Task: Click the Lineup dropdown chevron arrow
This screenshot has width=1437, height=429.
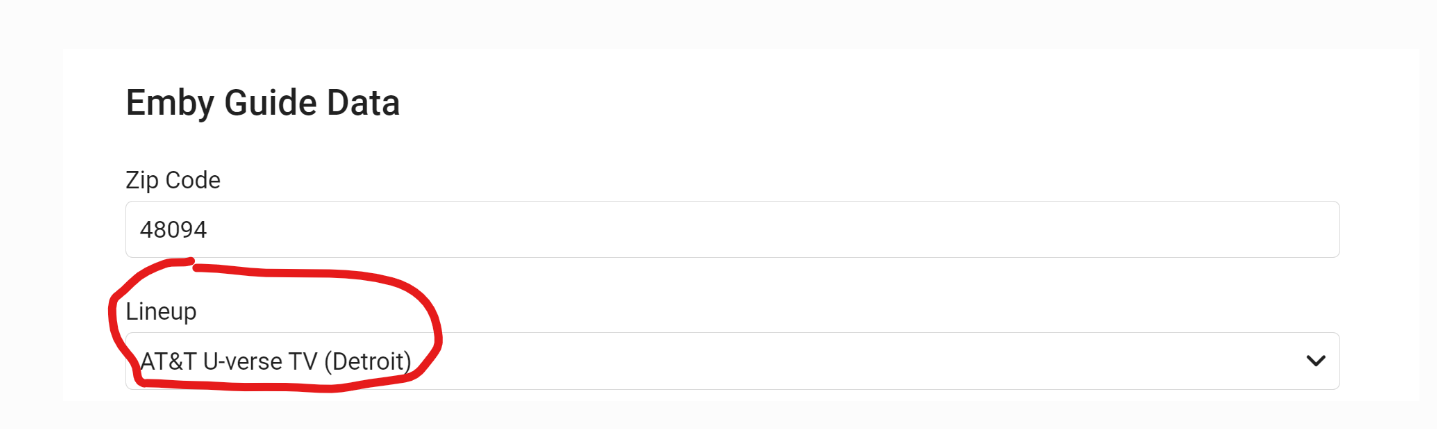Action: tap(1315, 361)
